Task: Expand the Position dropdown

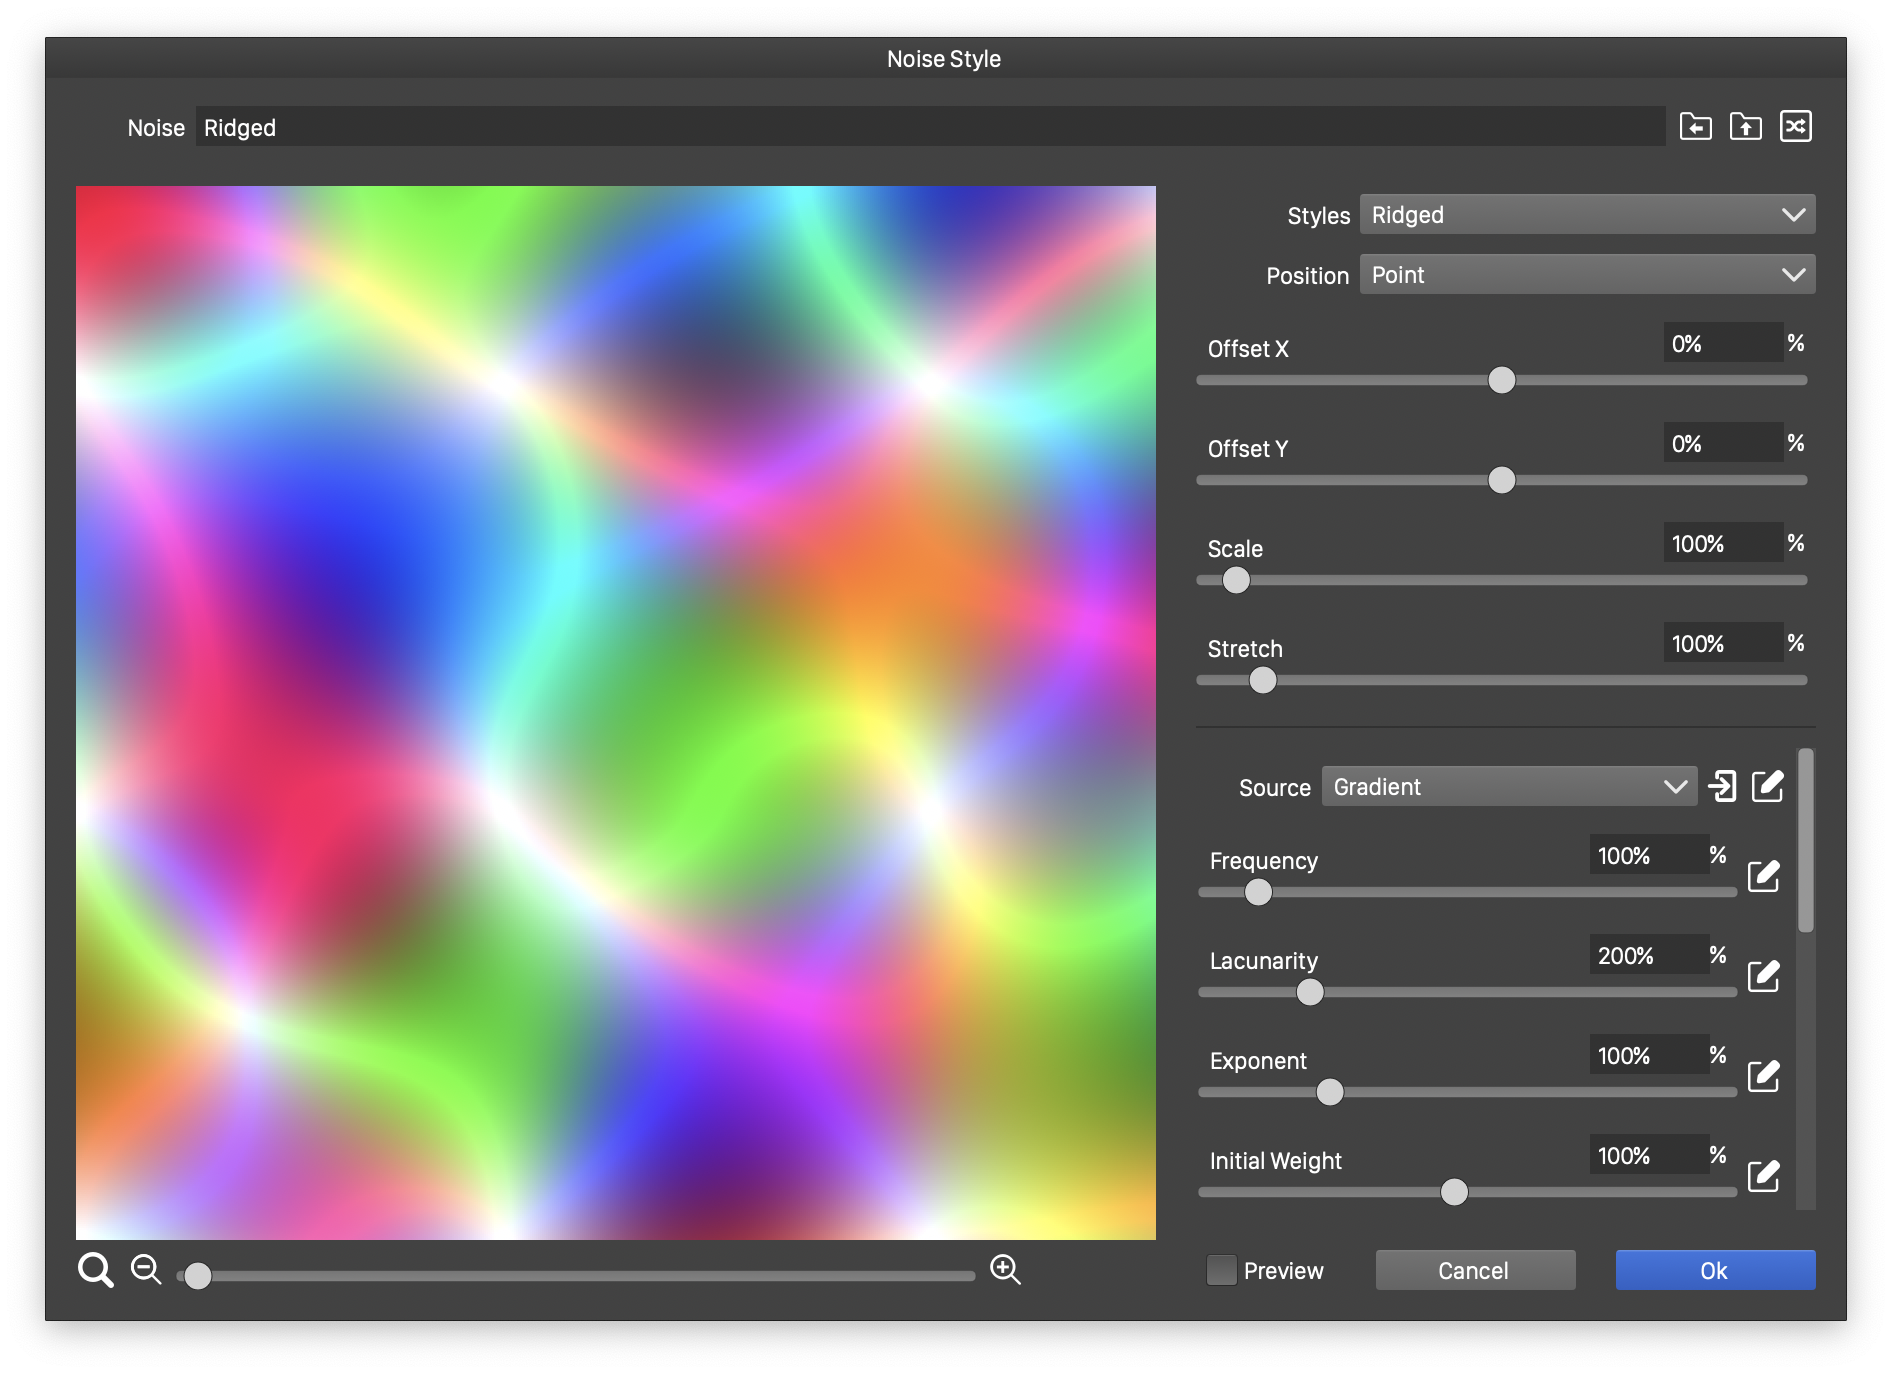Action: pos(1587,275)
